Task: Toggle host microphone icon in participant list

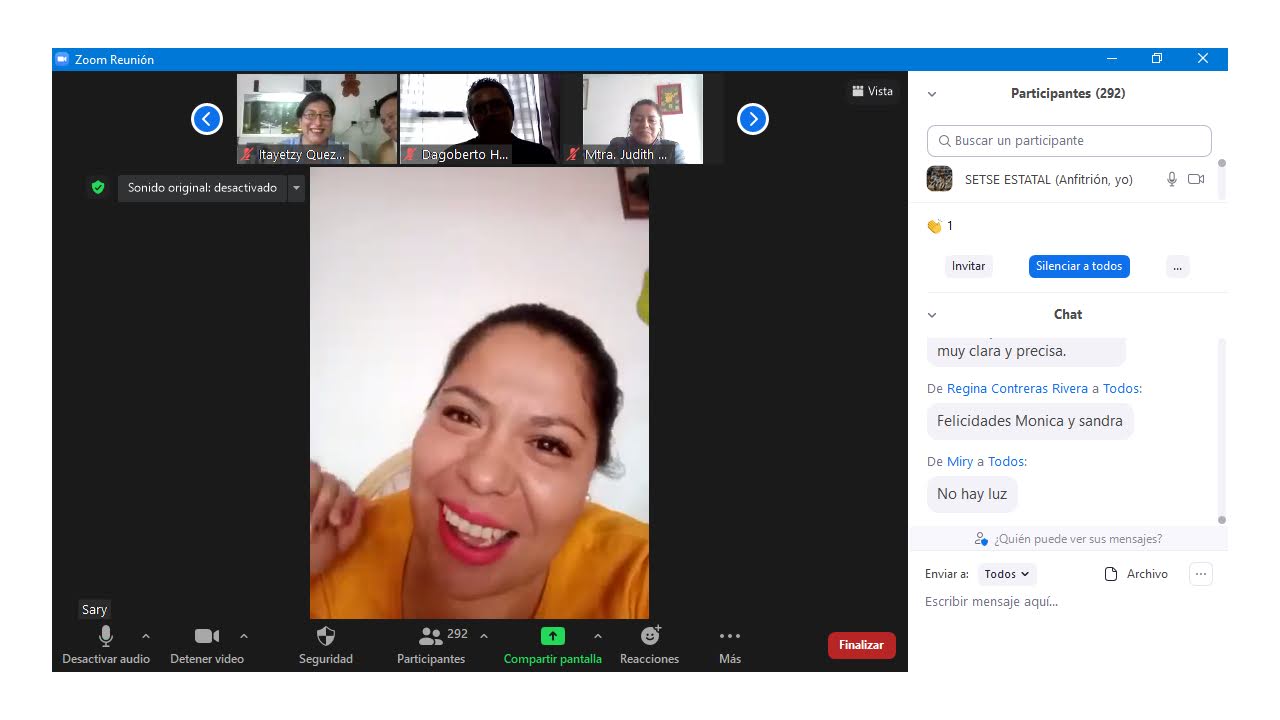Action: pos(1172,179)
